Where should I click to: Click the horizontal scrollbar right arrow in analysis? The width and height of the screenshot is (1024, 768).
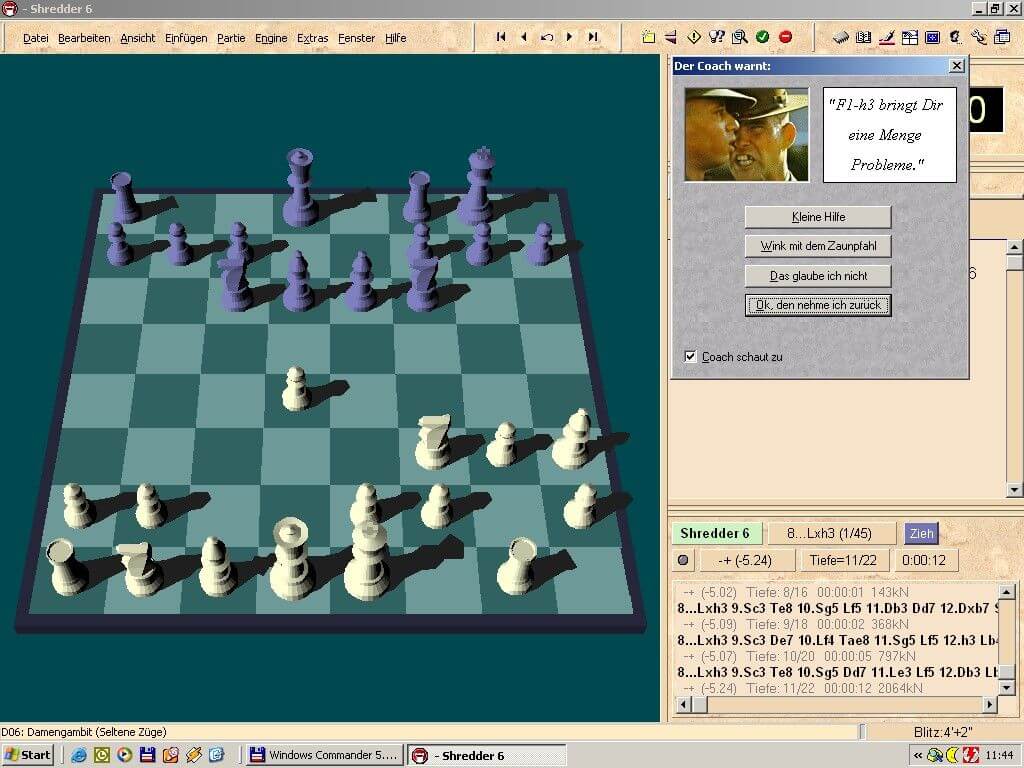(990, 705)
